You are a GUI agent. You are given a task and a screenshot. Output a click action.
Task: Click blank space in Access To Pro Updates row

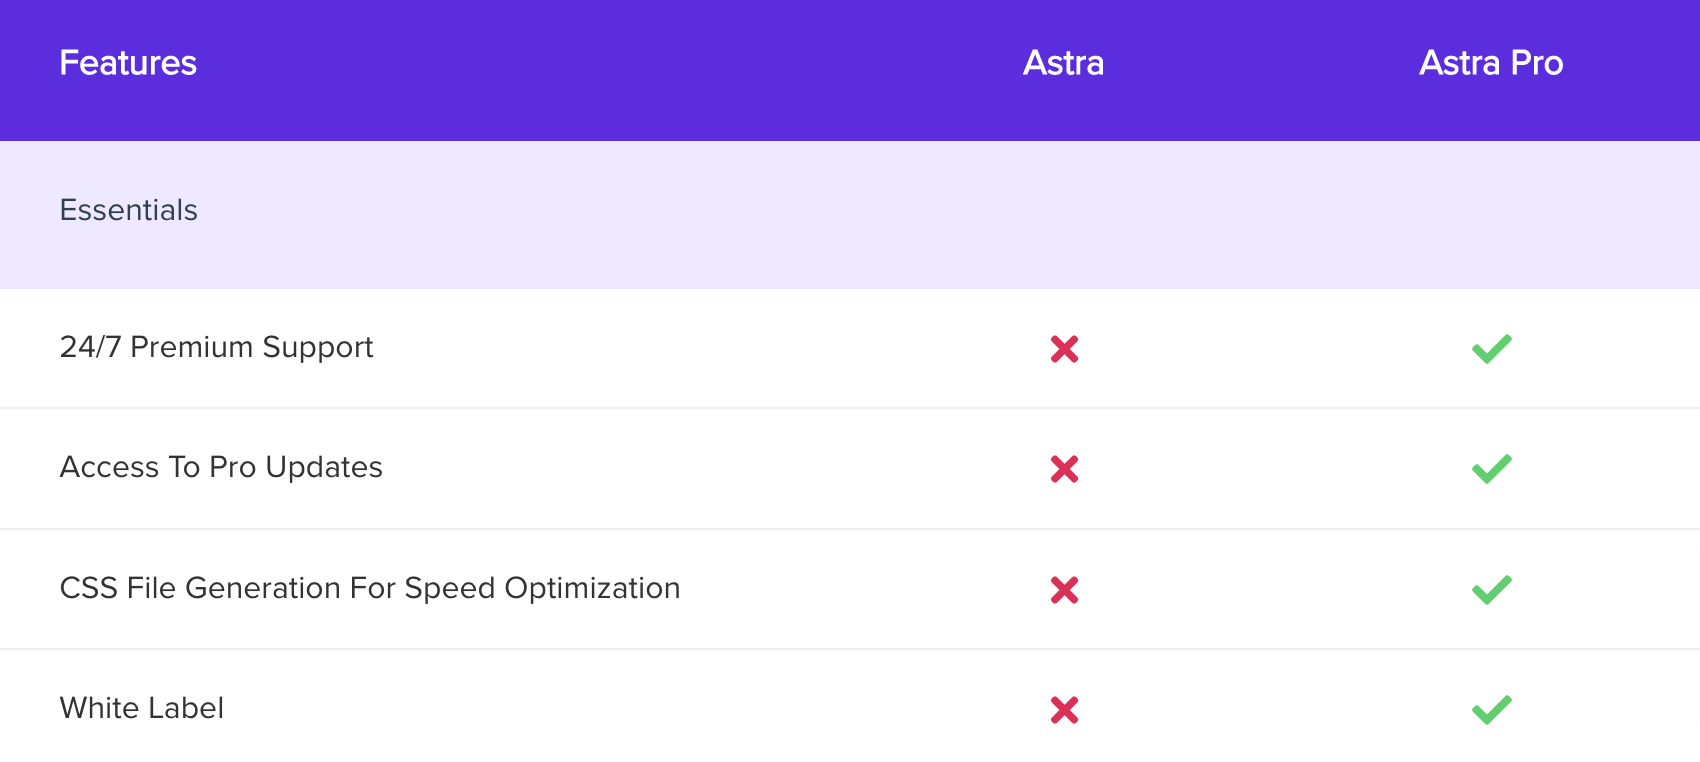700,468
